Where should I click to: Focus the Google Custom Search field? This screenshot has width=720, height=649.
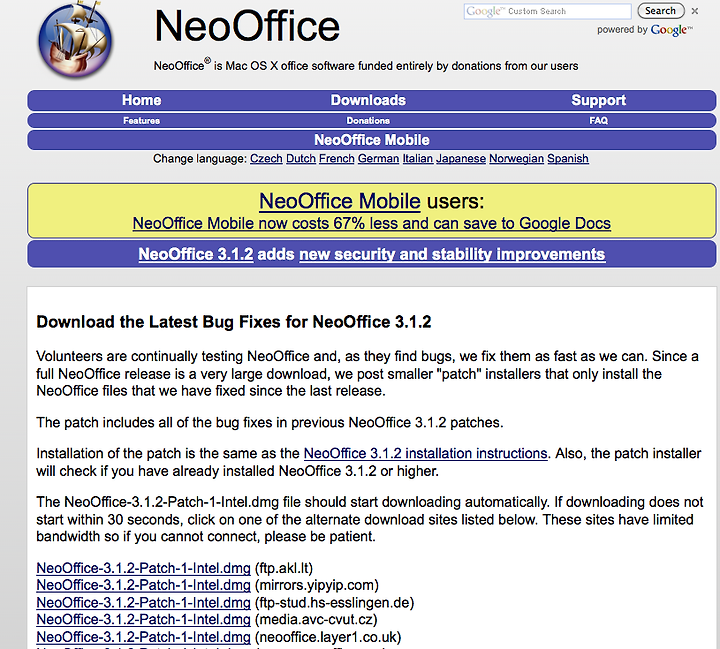tap(547, 11)
